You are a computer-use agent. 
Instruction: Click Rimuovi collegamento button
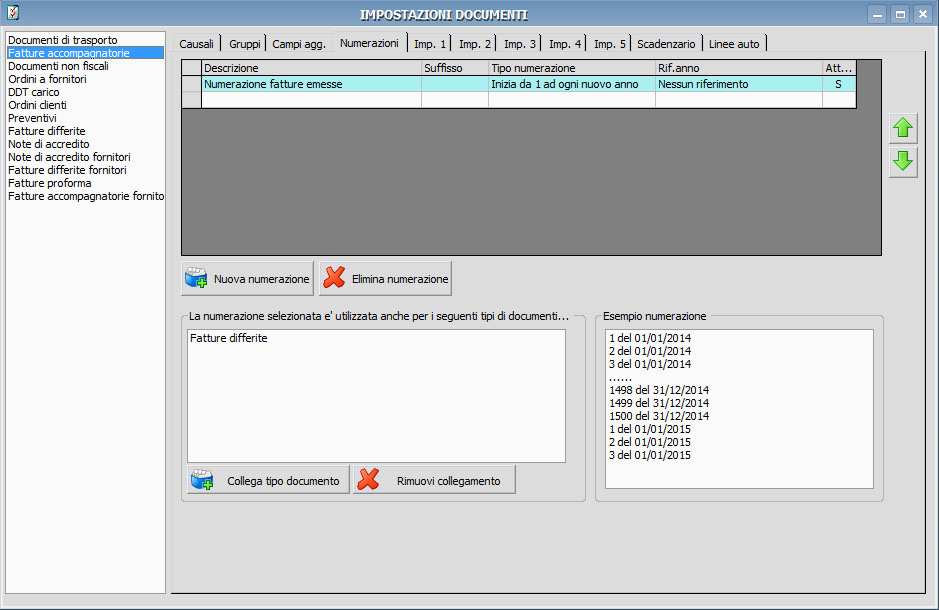[x=434, y=480]
